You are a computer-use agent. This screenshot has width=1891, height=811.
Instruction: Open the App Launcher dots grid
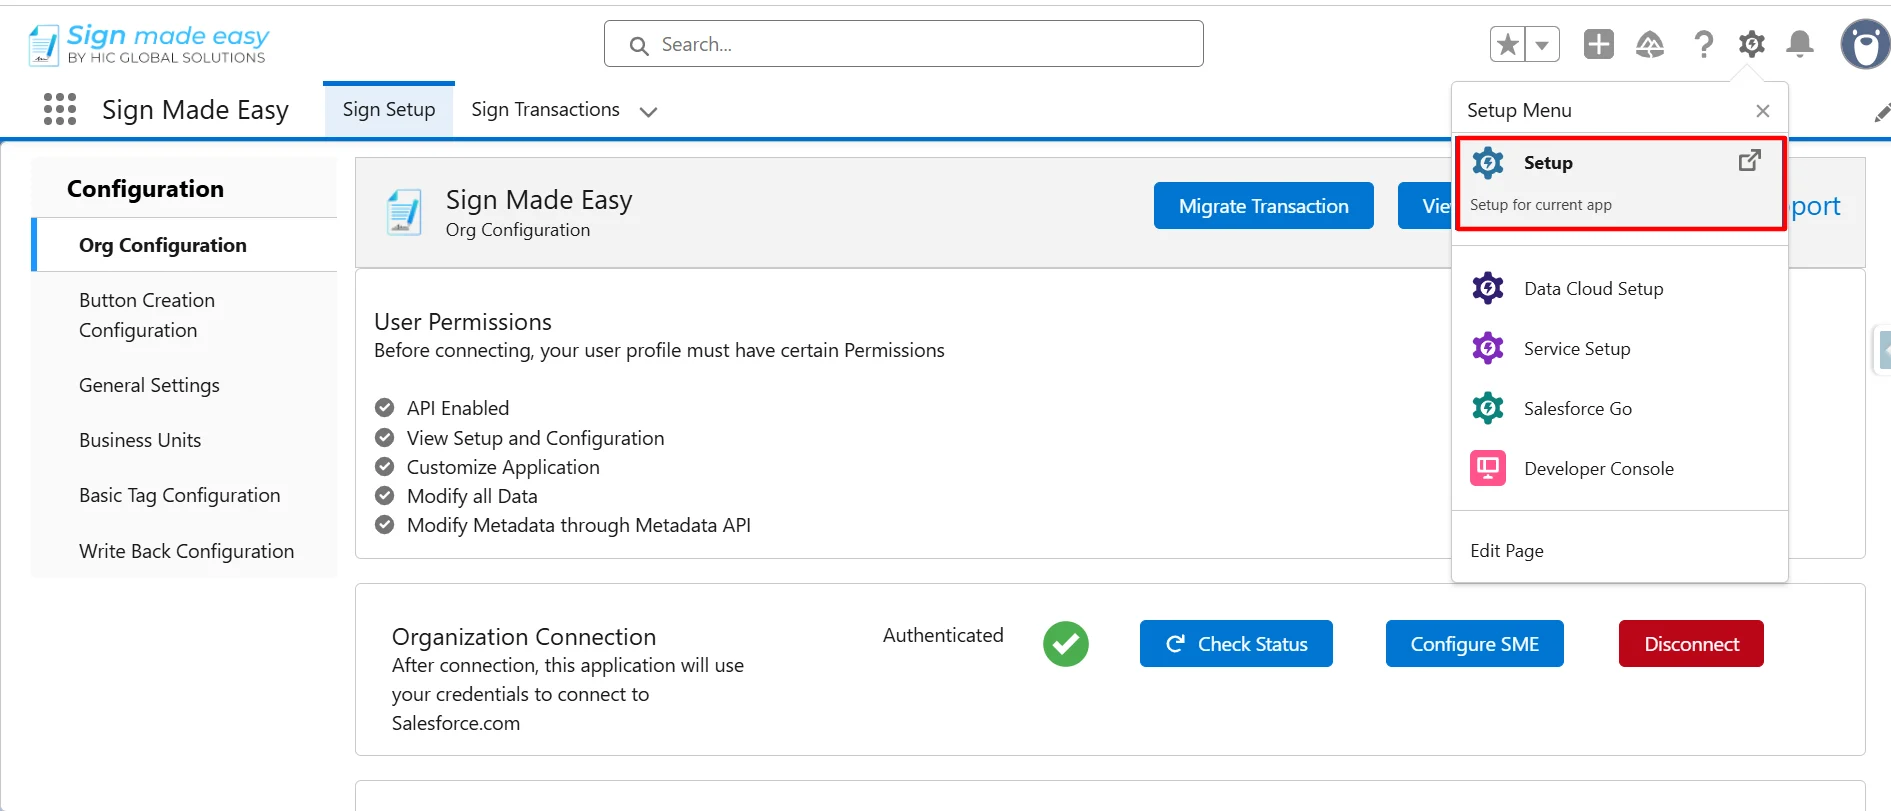60,109
